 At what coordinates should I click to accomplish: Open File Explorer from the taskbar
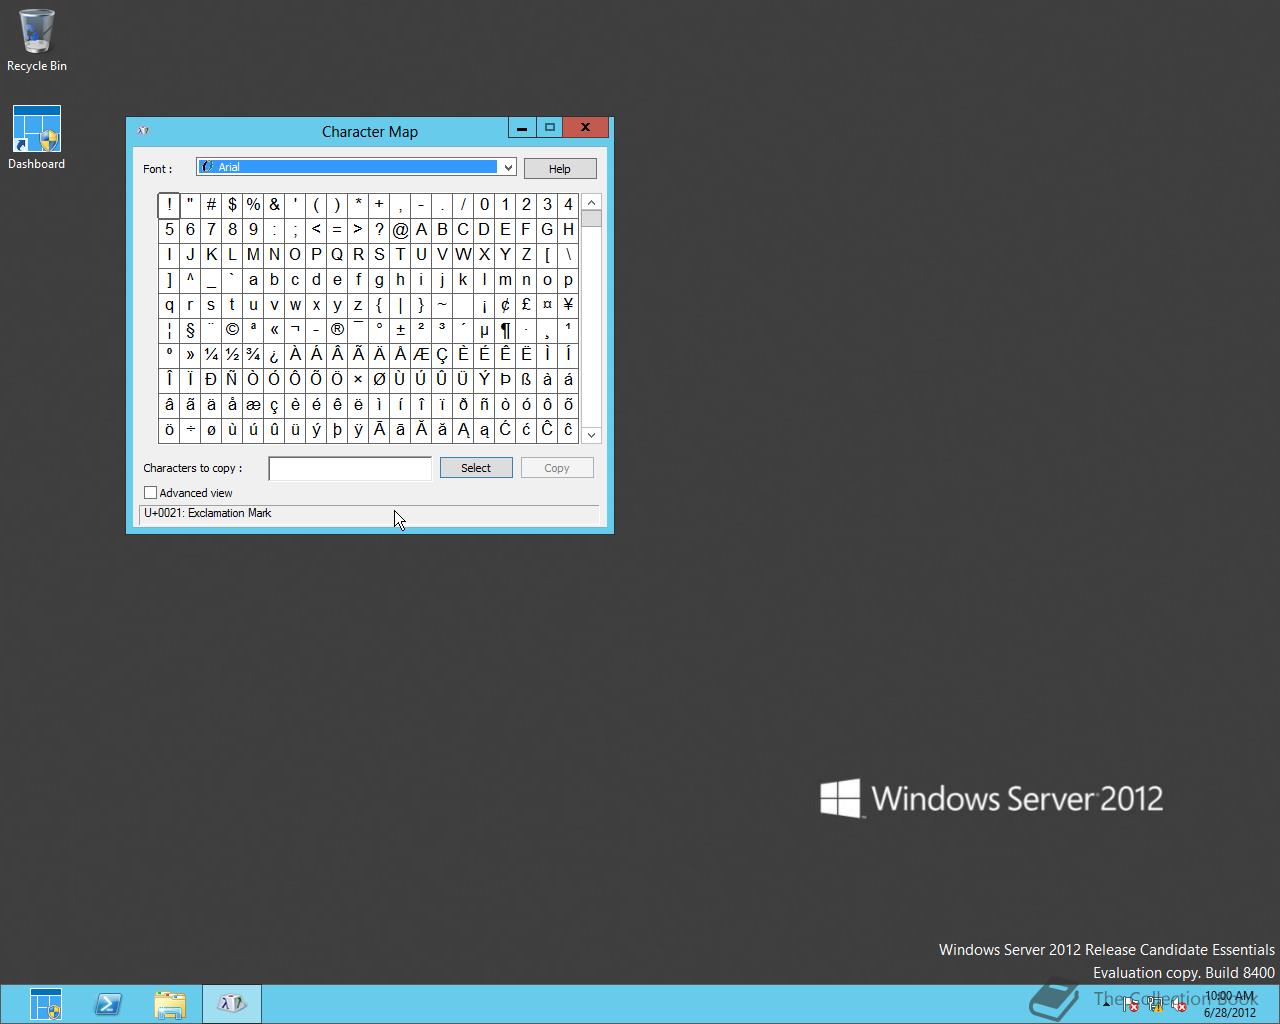tap(170, 1004)
